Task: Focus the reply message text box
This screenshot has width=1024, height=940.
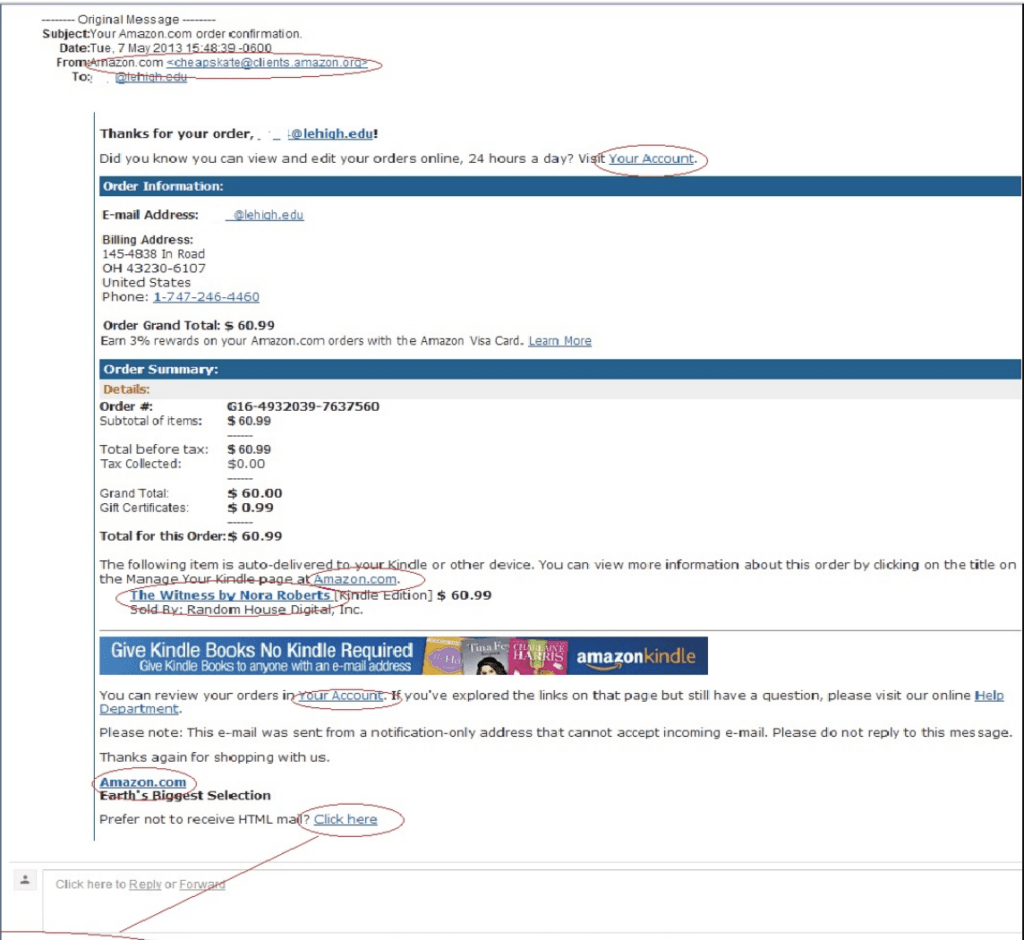Action: 530,905
